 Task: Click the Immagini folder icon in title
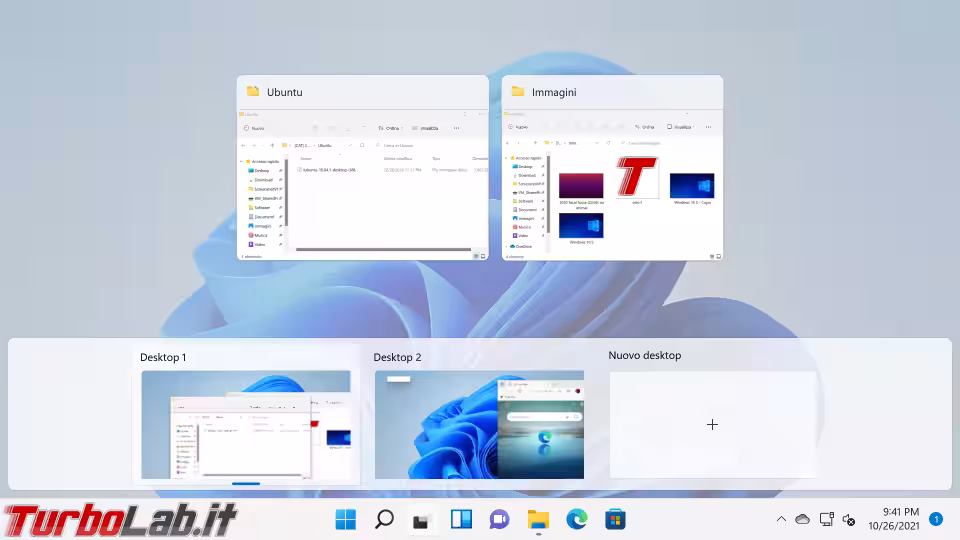click(518, 91)
